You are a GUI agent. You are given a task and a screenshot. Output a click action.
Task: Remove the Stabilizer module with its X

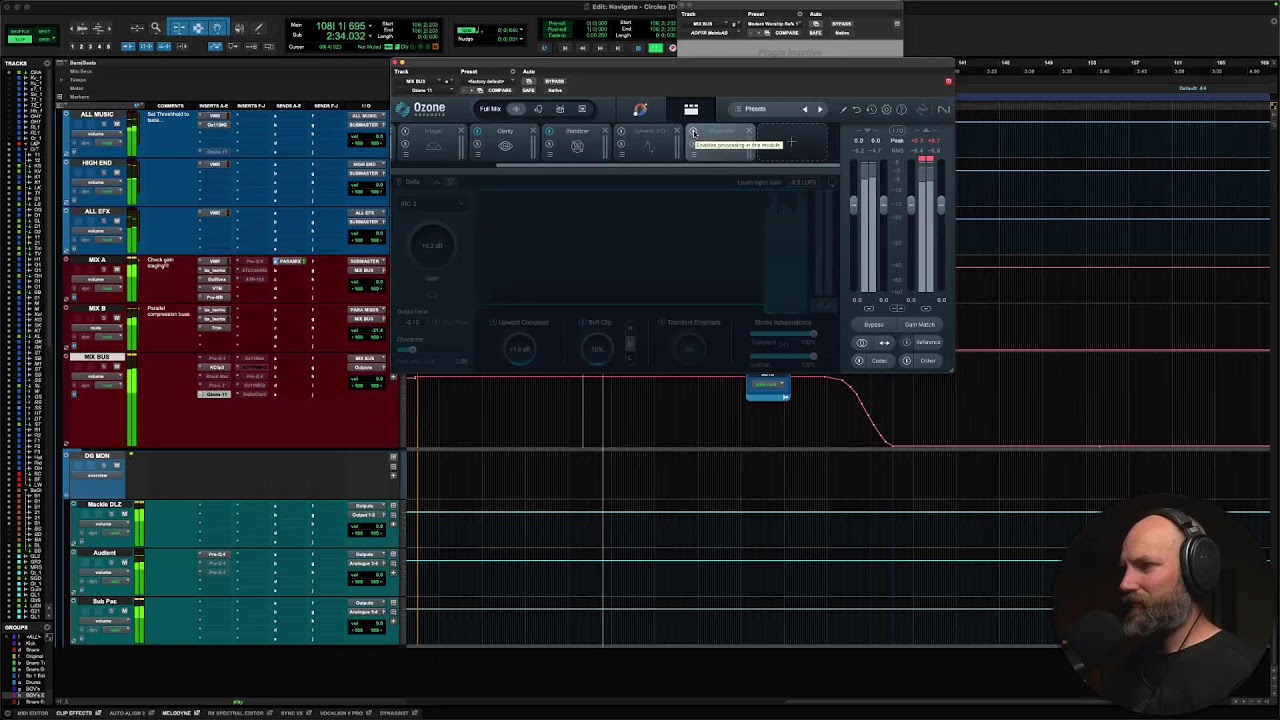[x=604, y=131]
